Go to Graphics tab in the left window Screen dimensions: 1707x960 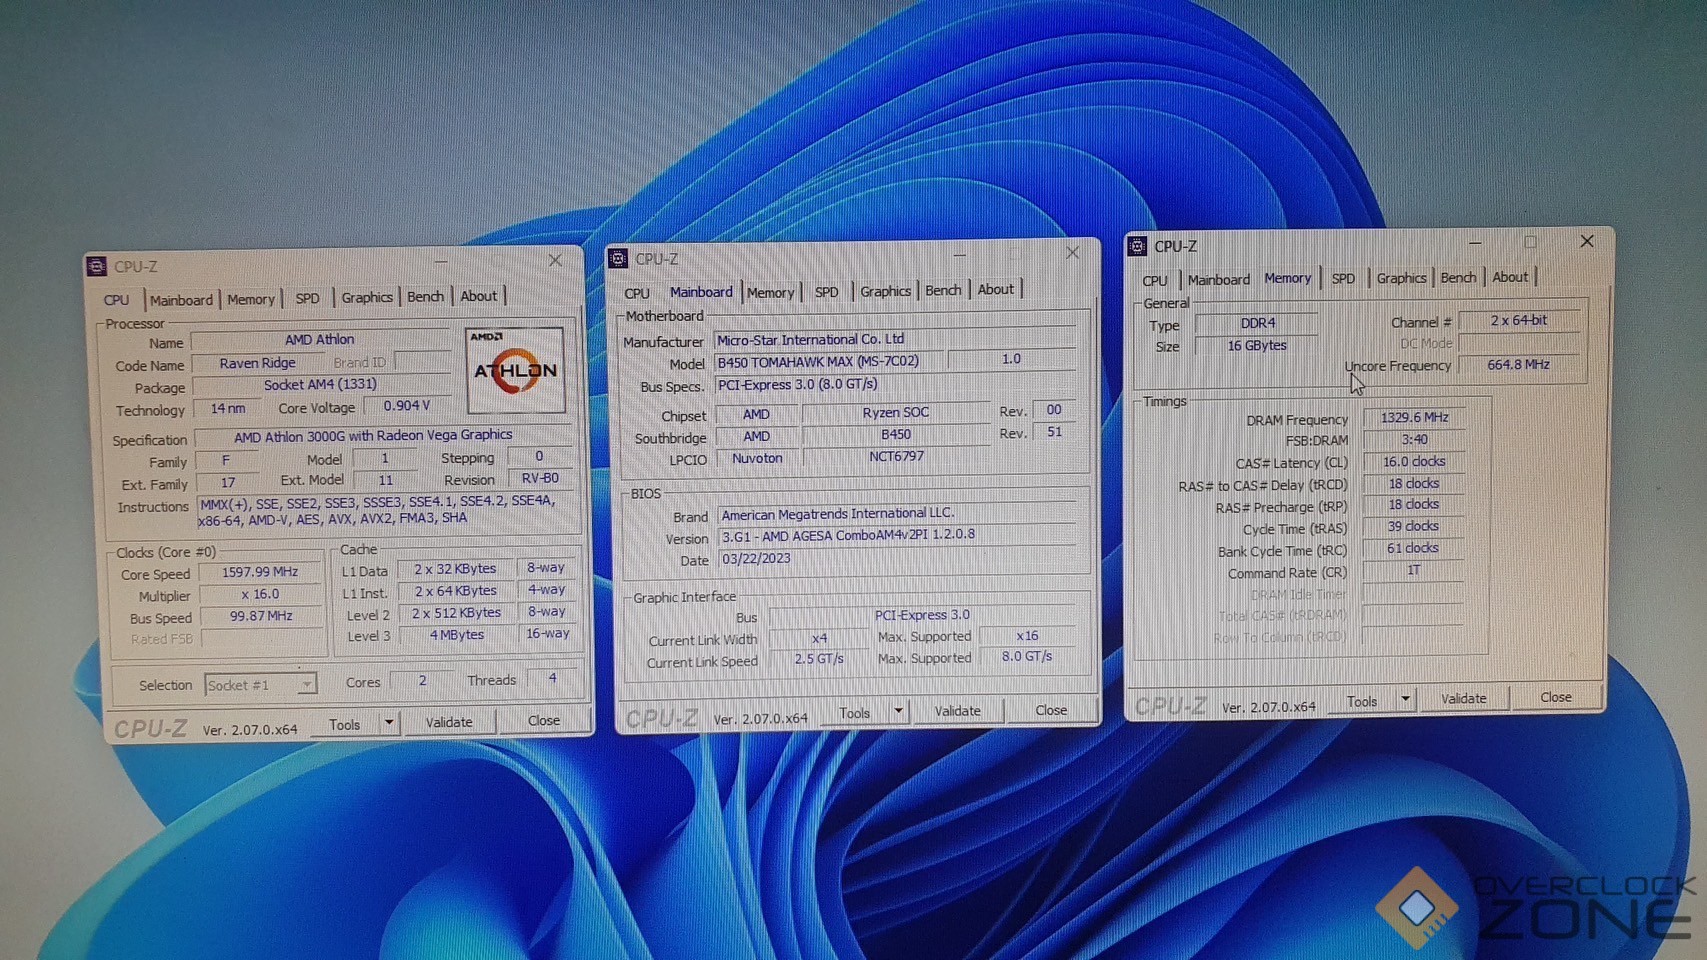[x=367, y=297]
